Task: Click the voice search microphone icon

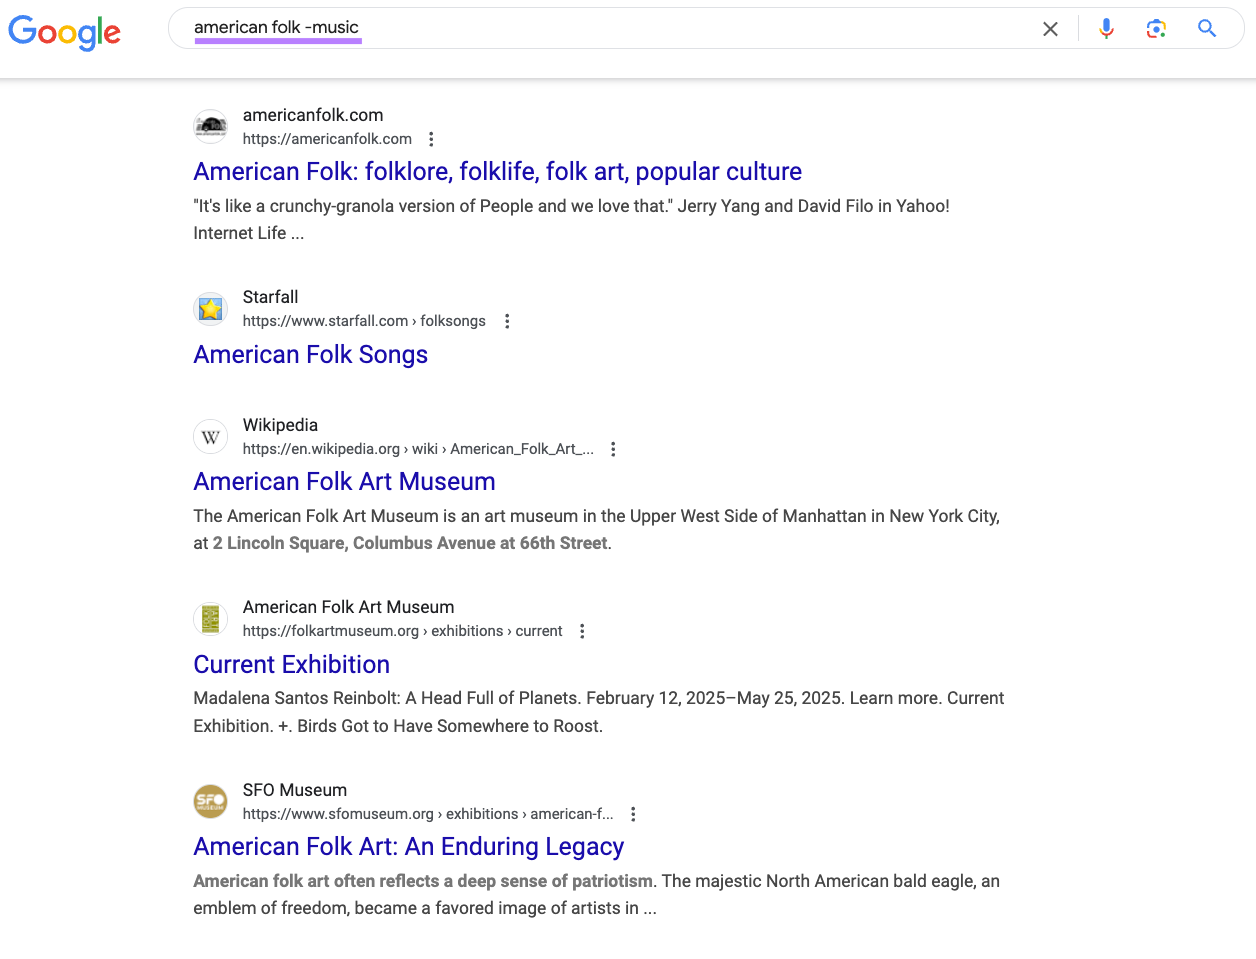Action: [1106, 28]
